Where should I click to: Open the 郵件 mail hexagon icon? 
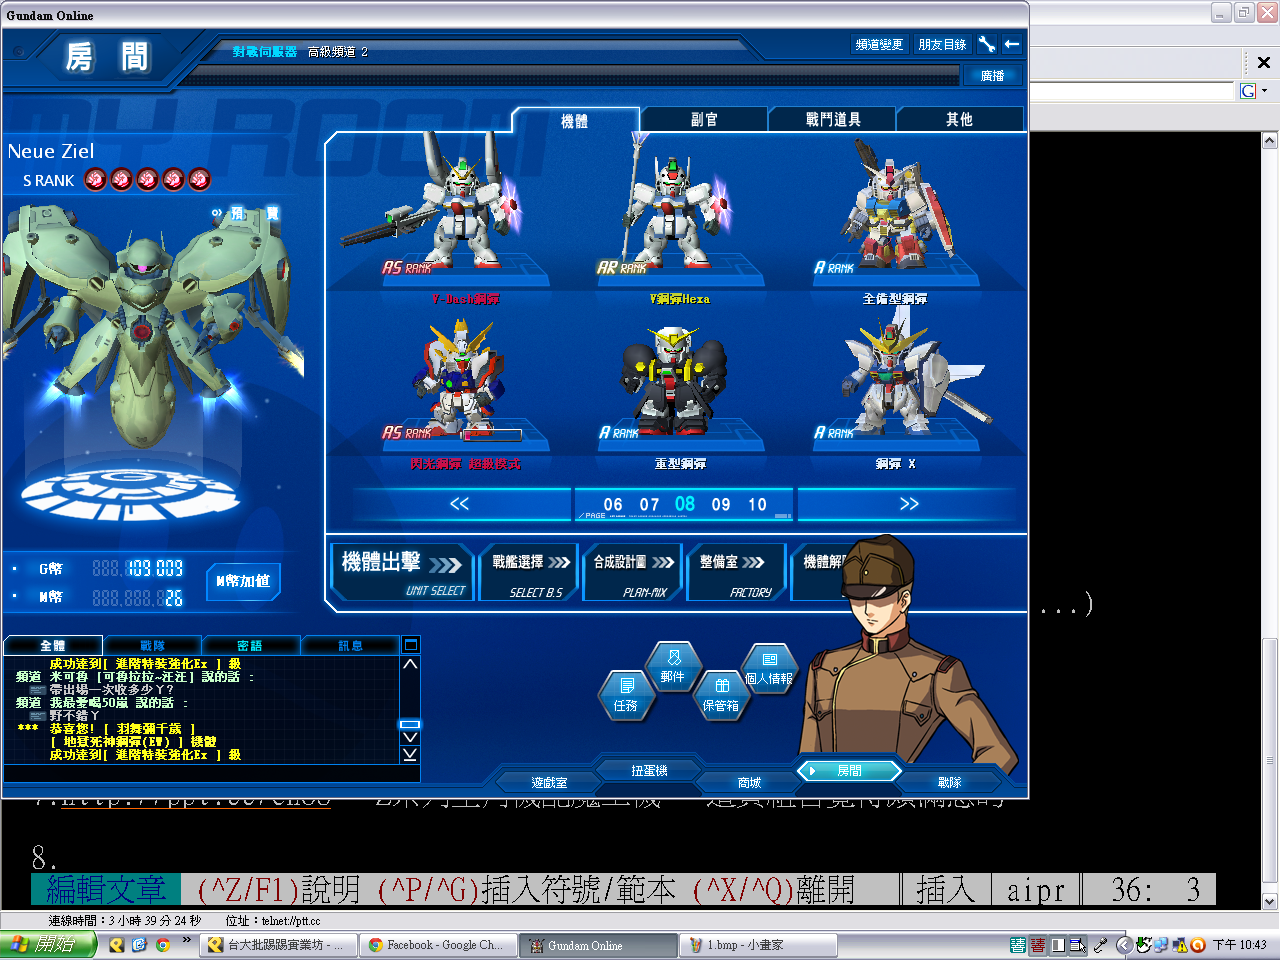(x=673, y=667)
